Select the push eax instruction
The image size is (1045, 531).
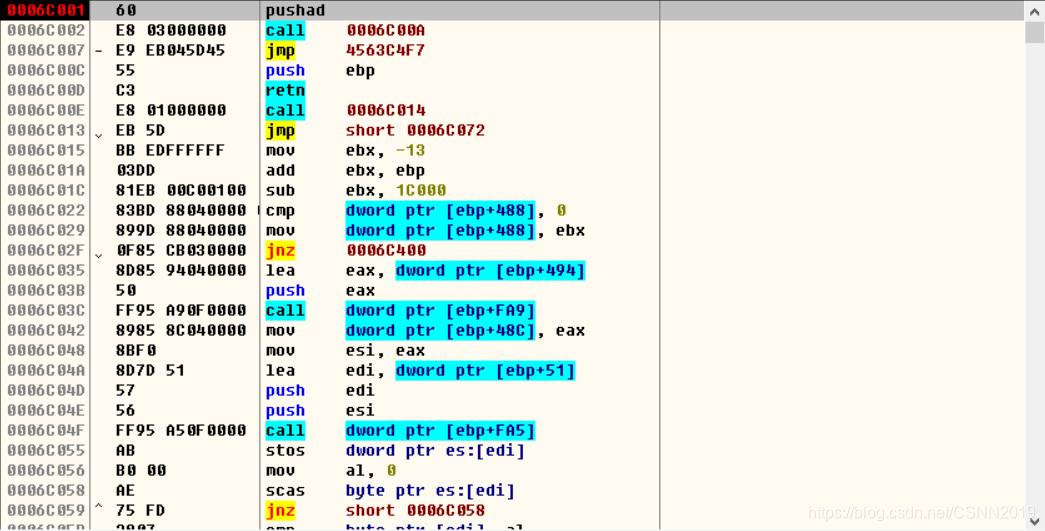pyautogui.click(x=320, y=290)
